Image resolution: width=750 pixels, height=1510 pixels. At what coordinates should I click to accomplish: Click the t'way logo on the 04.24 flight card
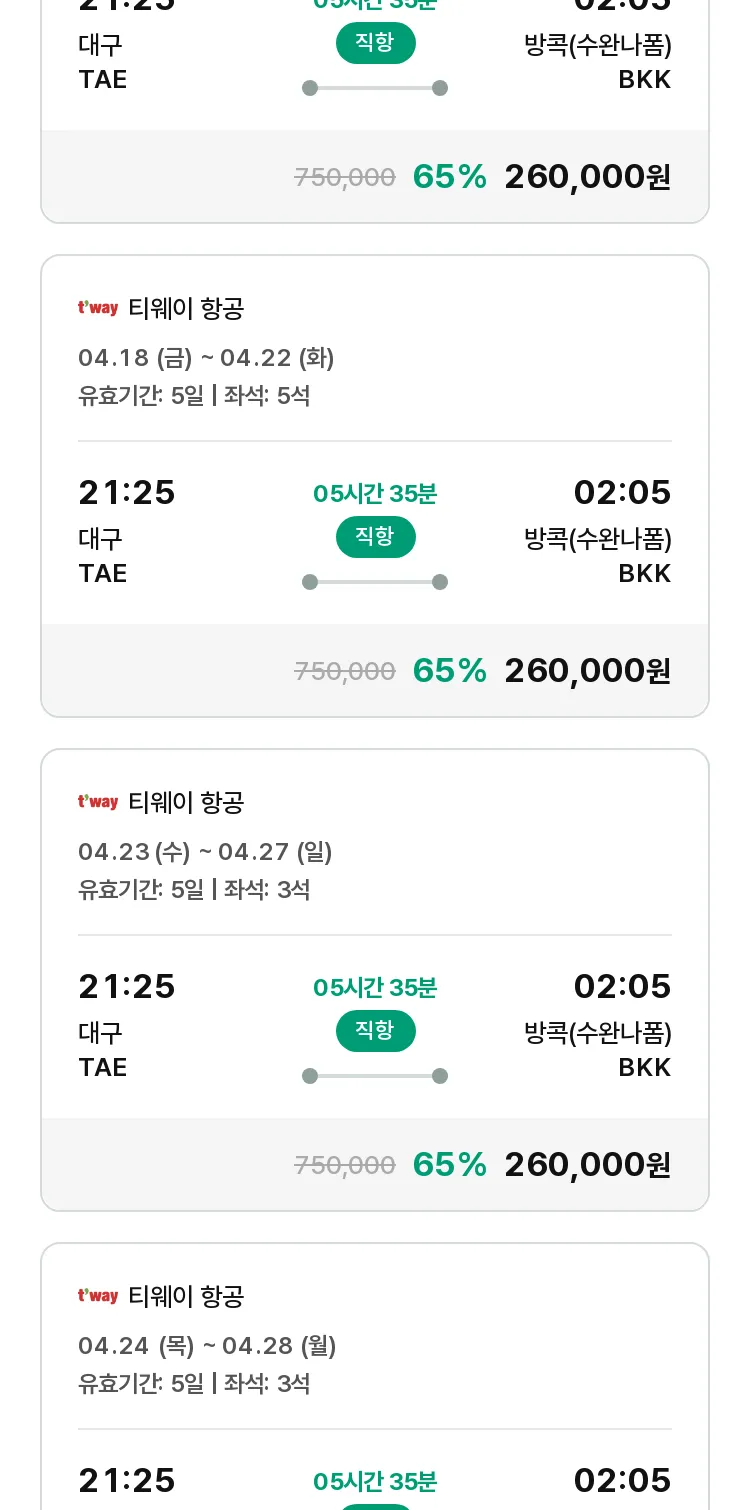coord(98,1296)
